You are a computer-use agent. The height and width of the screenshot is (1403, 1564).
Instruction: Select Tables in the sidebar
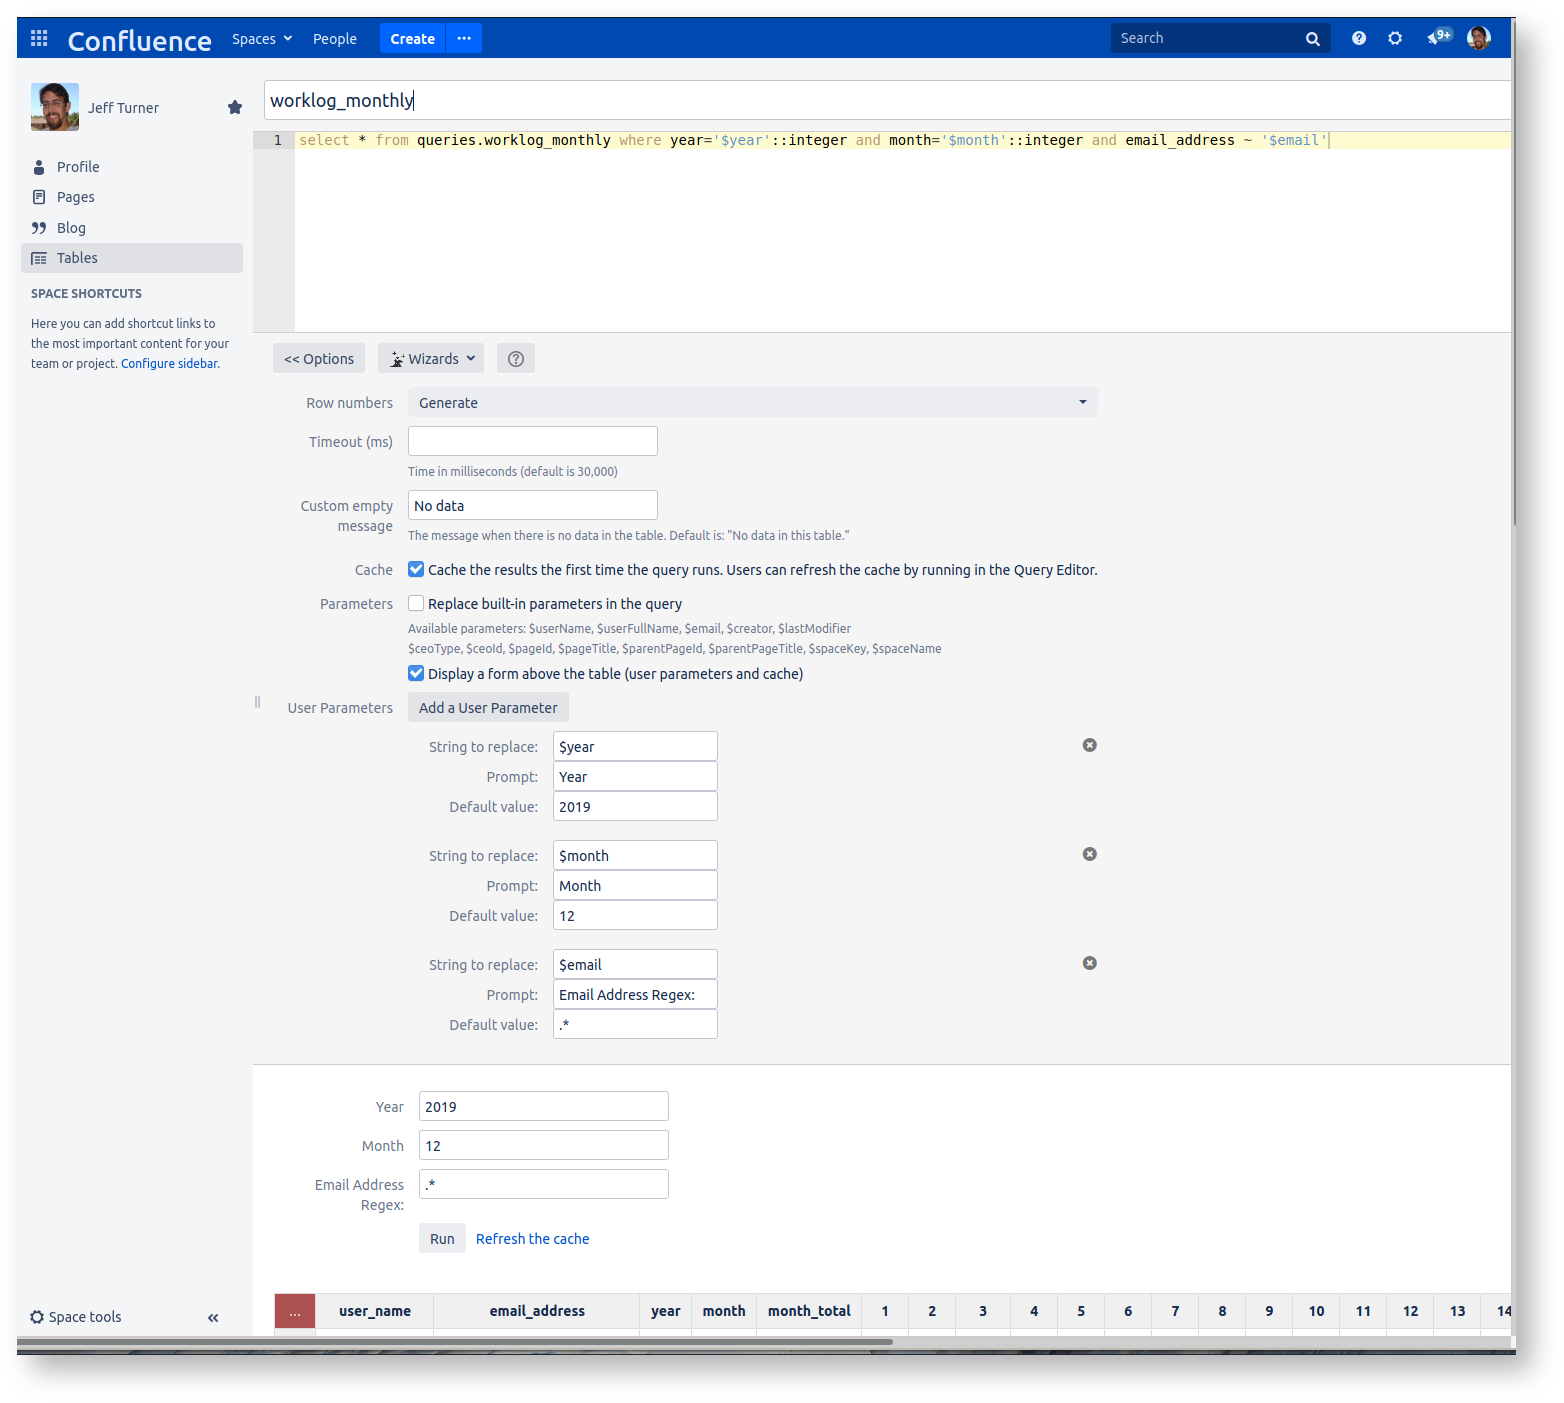pyautogui.click(x=77, y=258)
